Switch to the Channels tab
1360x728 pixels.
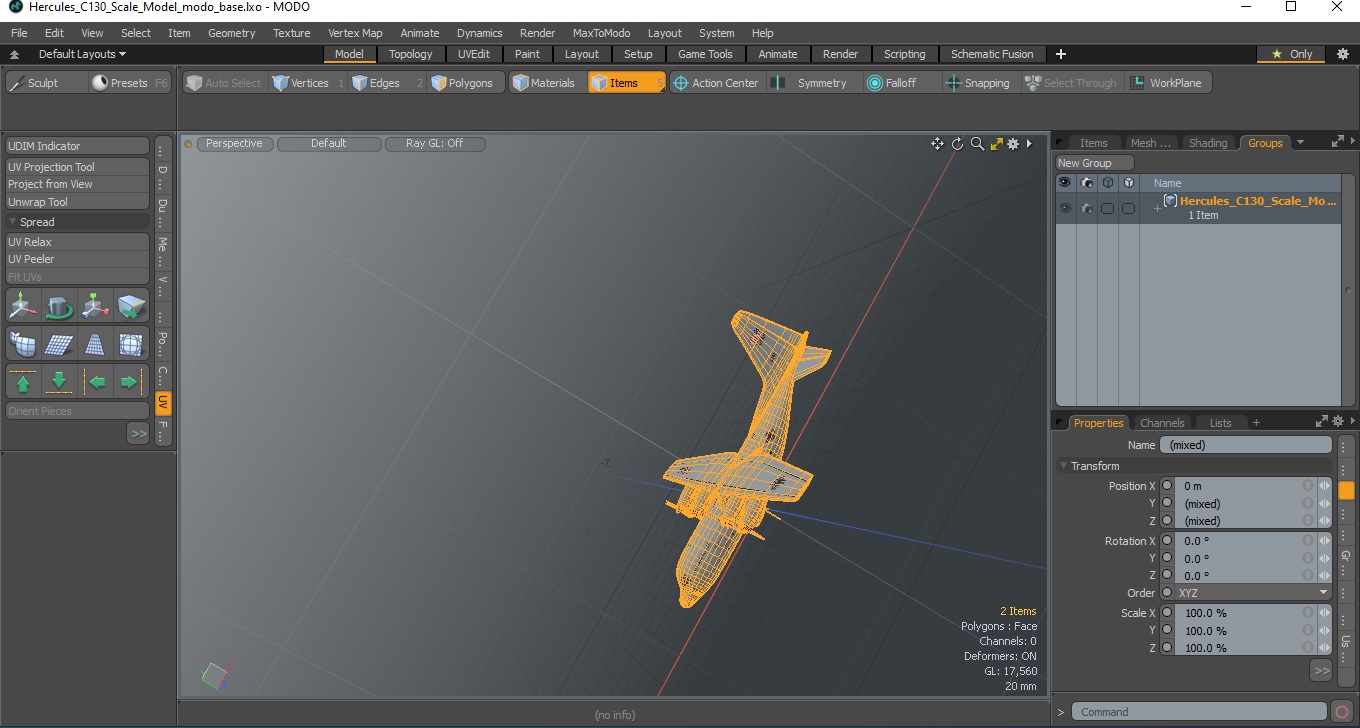pyautogui.click(x=1162, y=423)
